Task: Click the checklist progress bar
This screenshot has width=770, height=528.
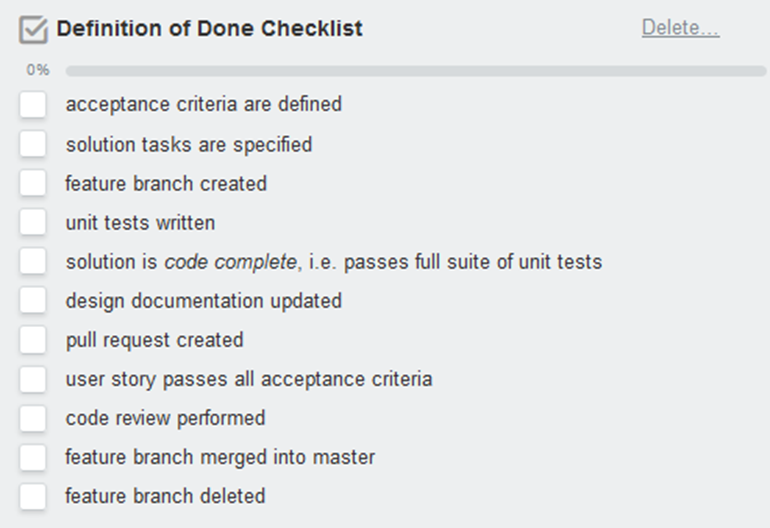Action: click(x=415, y=71)
